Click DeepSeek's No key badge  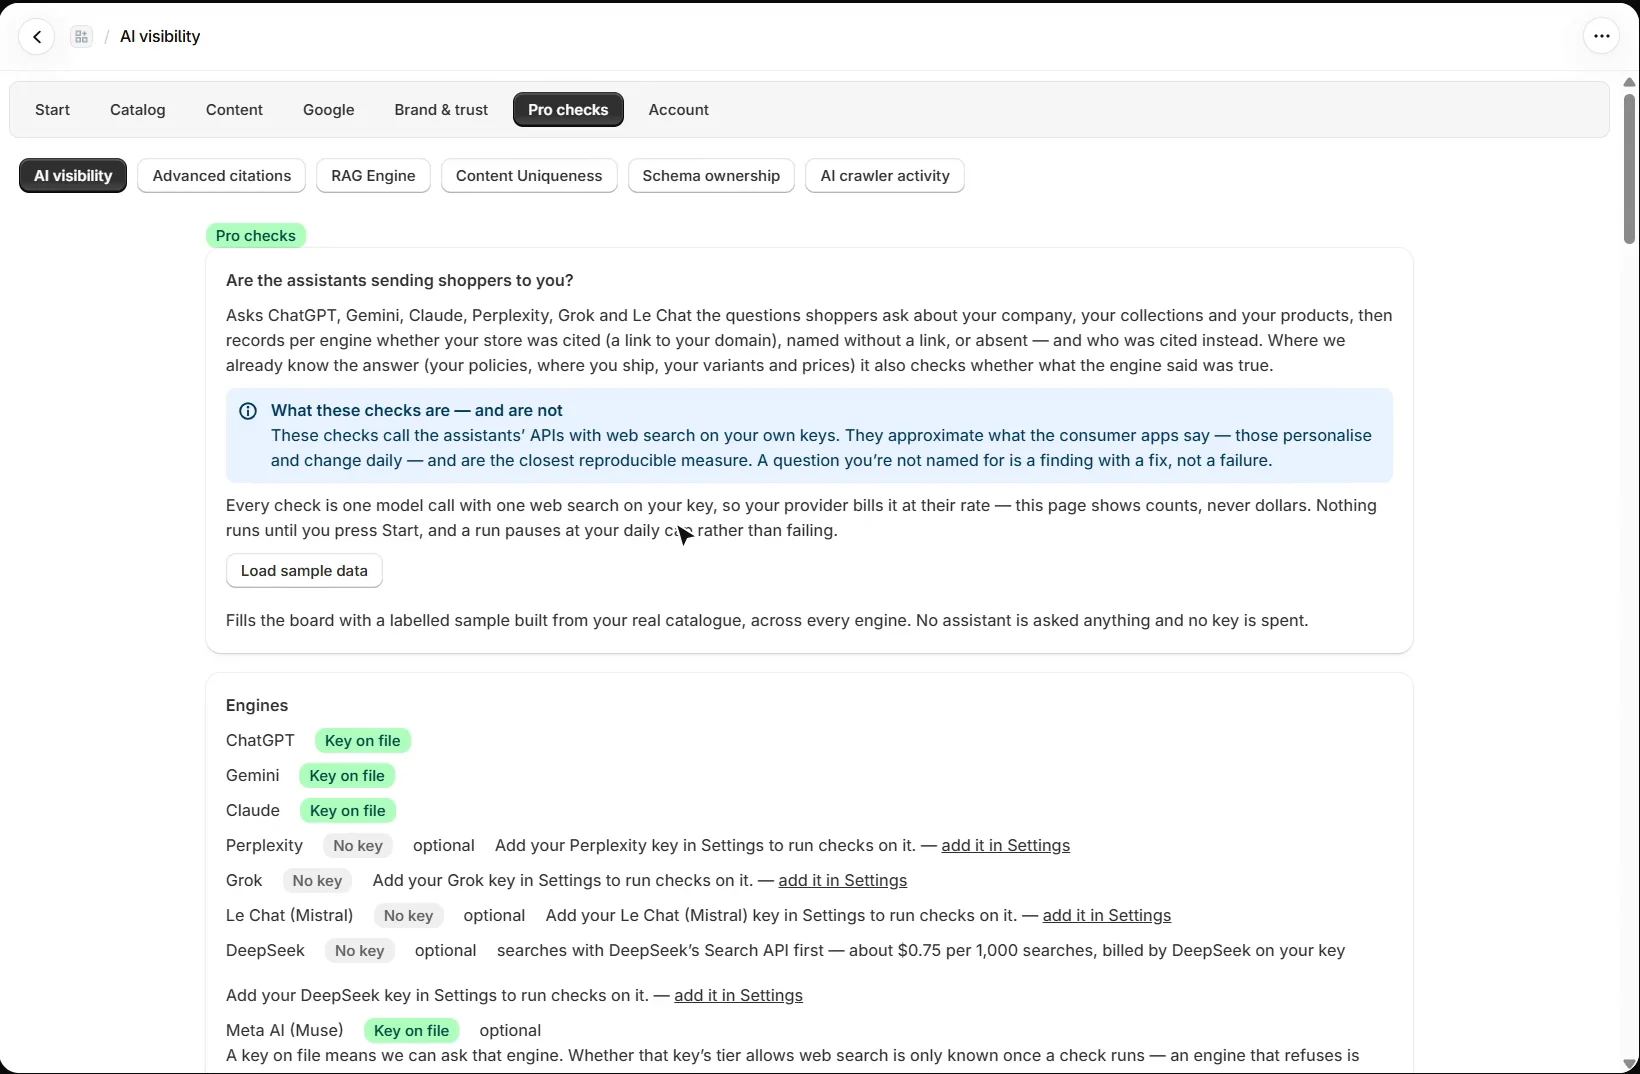tap(360, 951)
